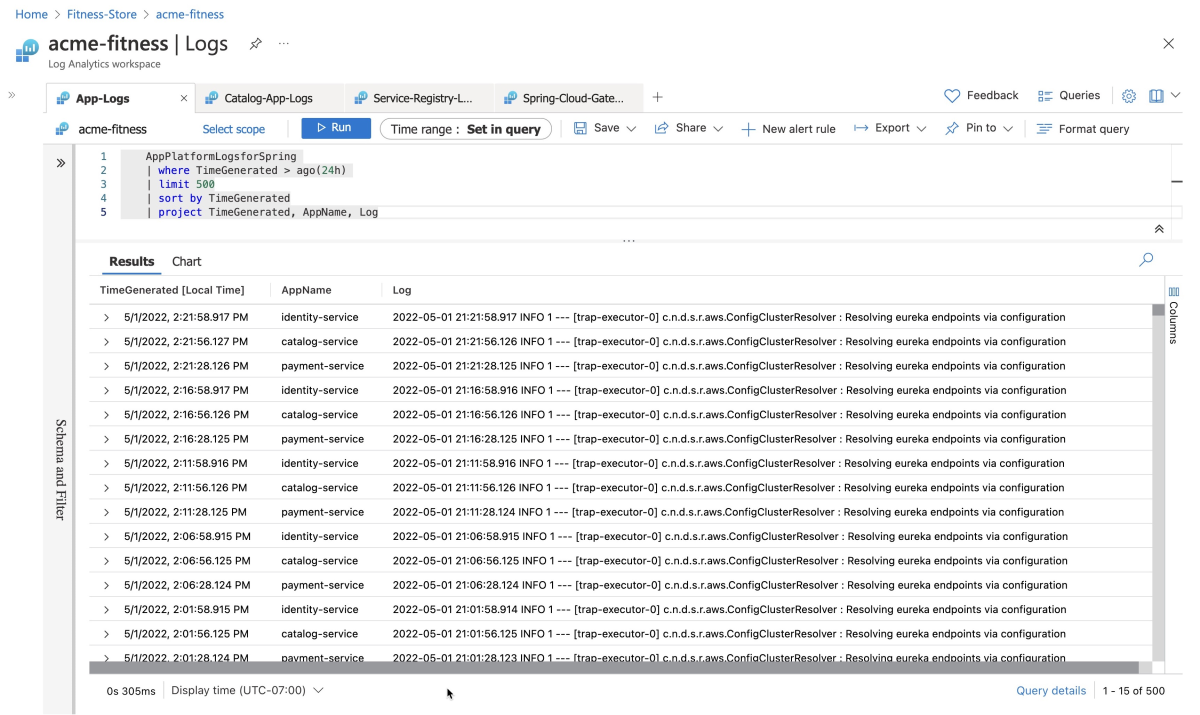Run the query

coord(336,128)
